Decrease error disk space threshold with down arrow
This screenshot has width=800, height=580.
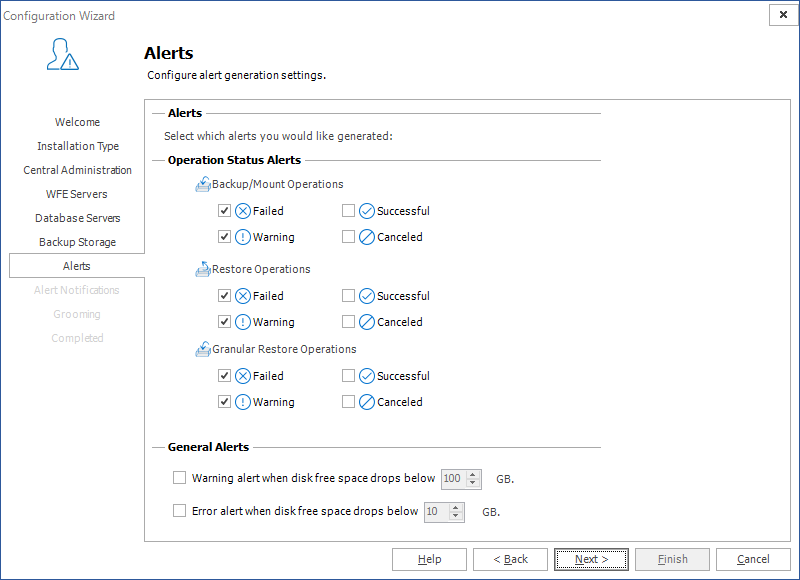(456, 516)
